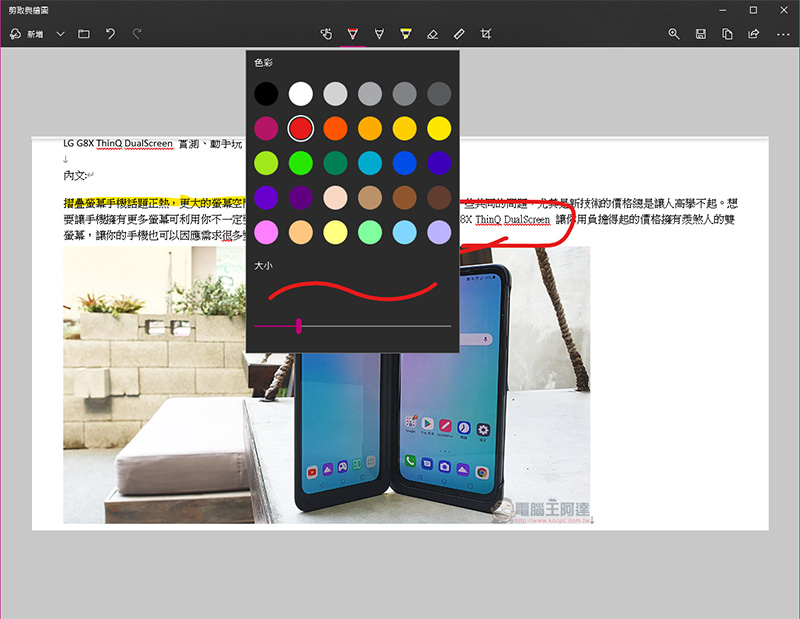Click the 大小 label in pen panel
The image size is (800, 619).
point(264,266)
